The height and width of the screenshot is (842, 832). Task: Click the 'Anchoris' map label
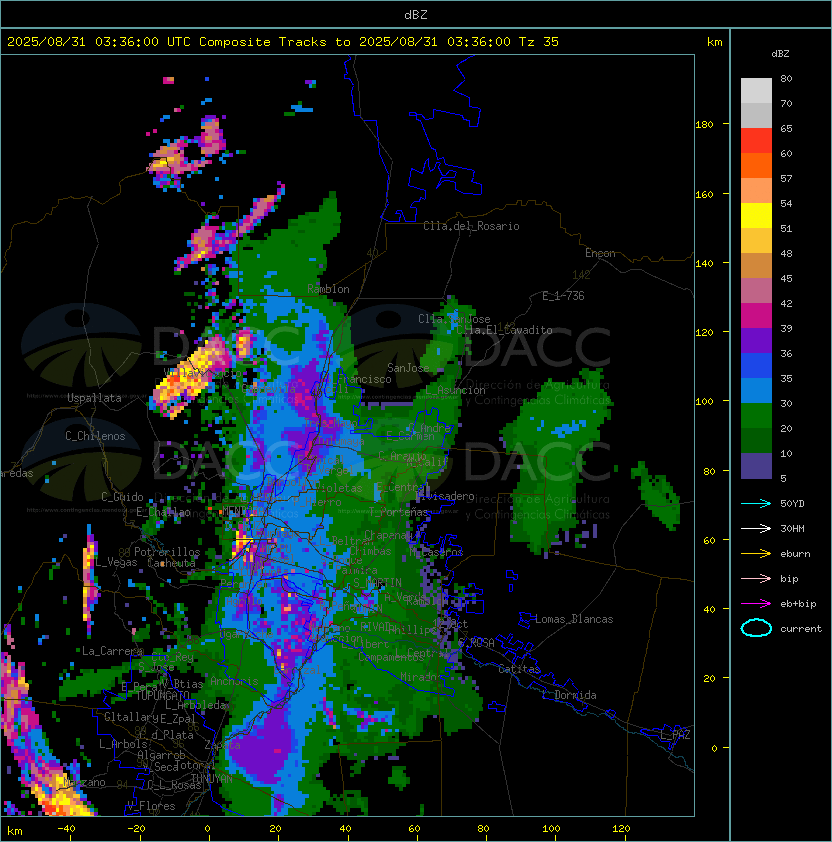pos(234,681)
